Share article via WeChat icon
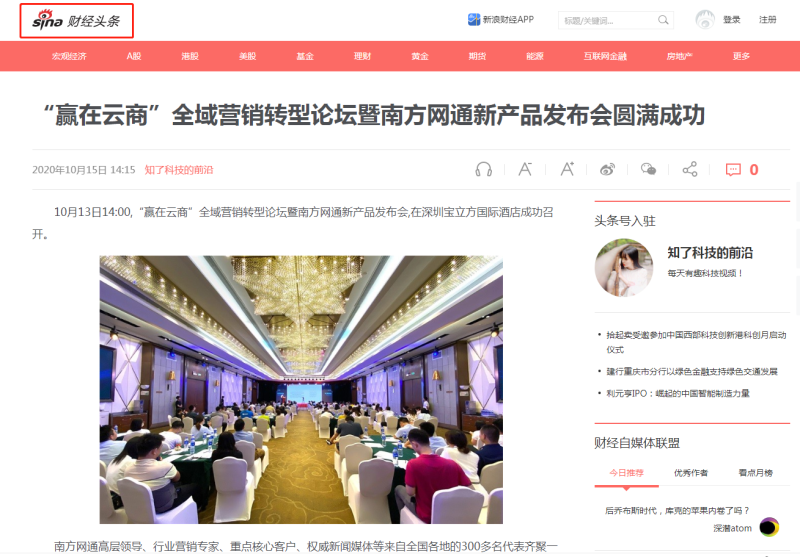The image size is (800, 557). pos(648,169)
